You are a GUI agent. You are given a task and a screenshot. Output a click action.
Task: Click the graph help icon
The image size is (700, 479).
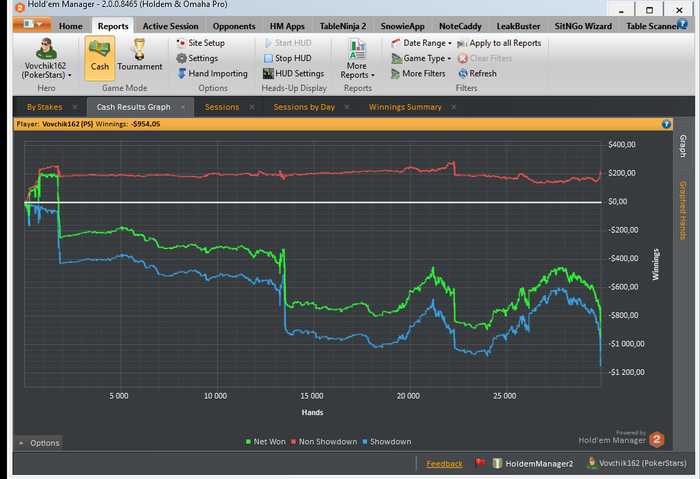[666, 124]
